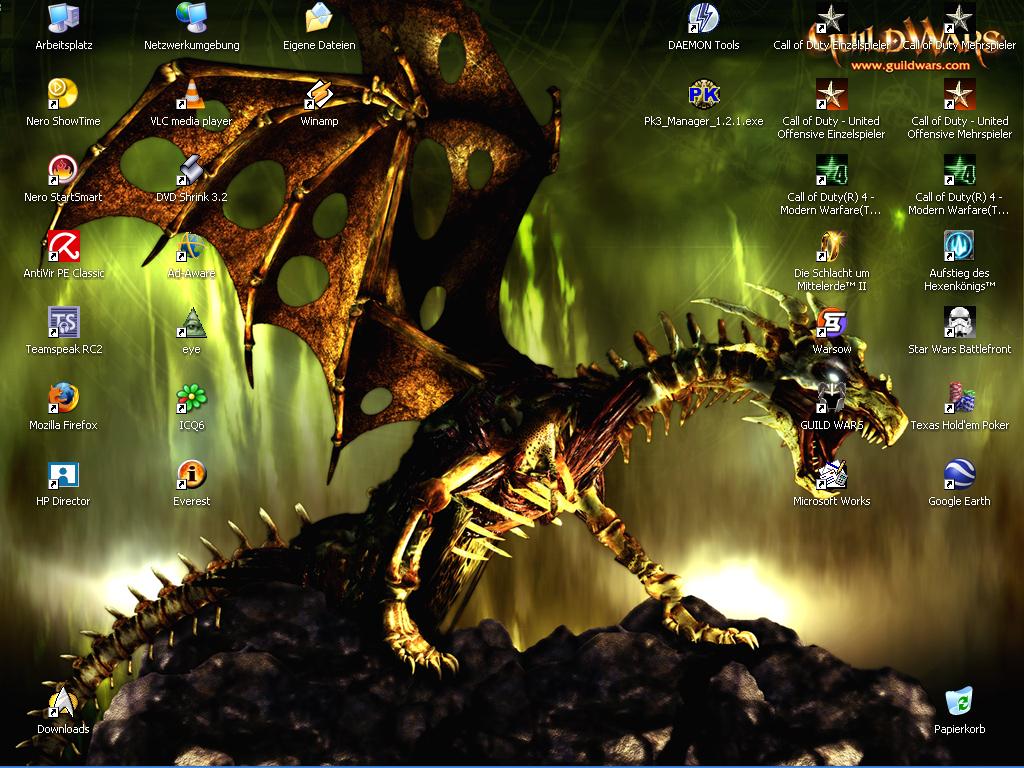The image size is (1024, 768).
Task: Select the Arbeitsplatz desktop icon
Action: [x=63, y=18]
